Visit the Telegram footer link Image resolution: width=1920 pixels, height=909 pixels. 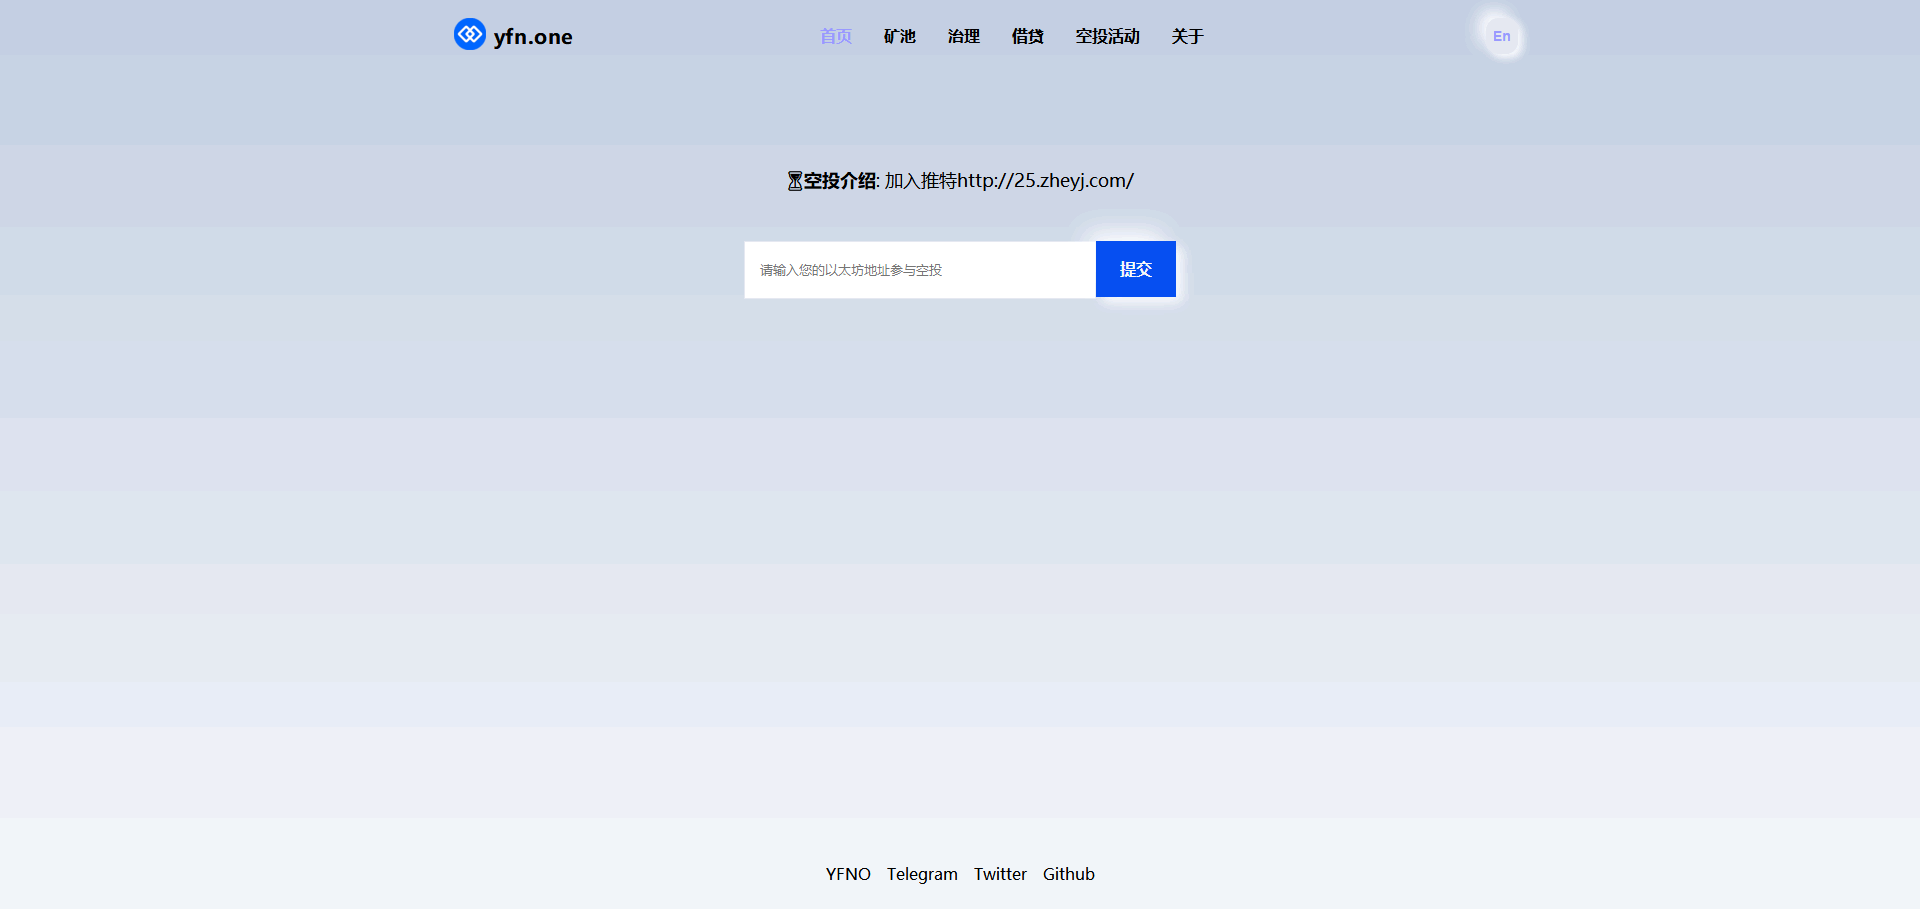(922, 874)
